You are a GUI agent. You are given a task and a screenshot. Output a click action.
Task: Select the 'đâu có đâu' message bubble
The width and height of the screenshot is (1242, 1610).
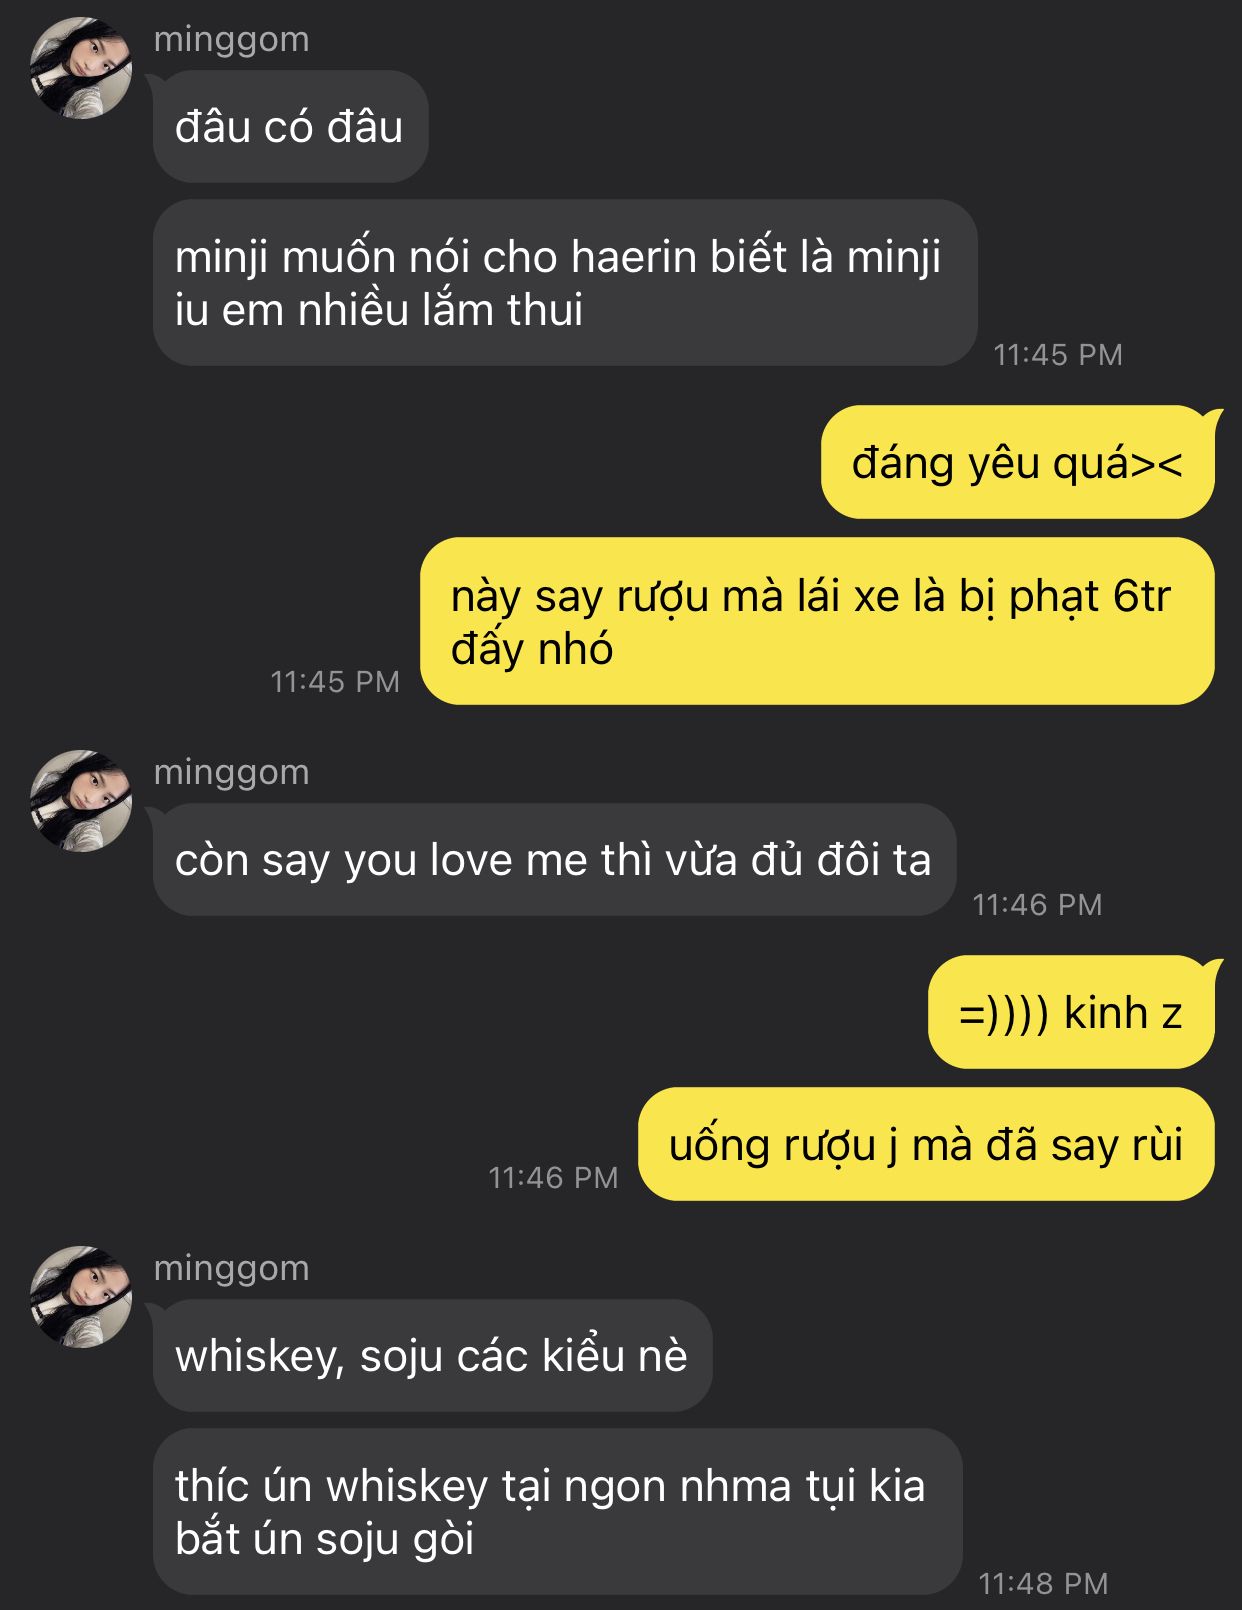290,127
